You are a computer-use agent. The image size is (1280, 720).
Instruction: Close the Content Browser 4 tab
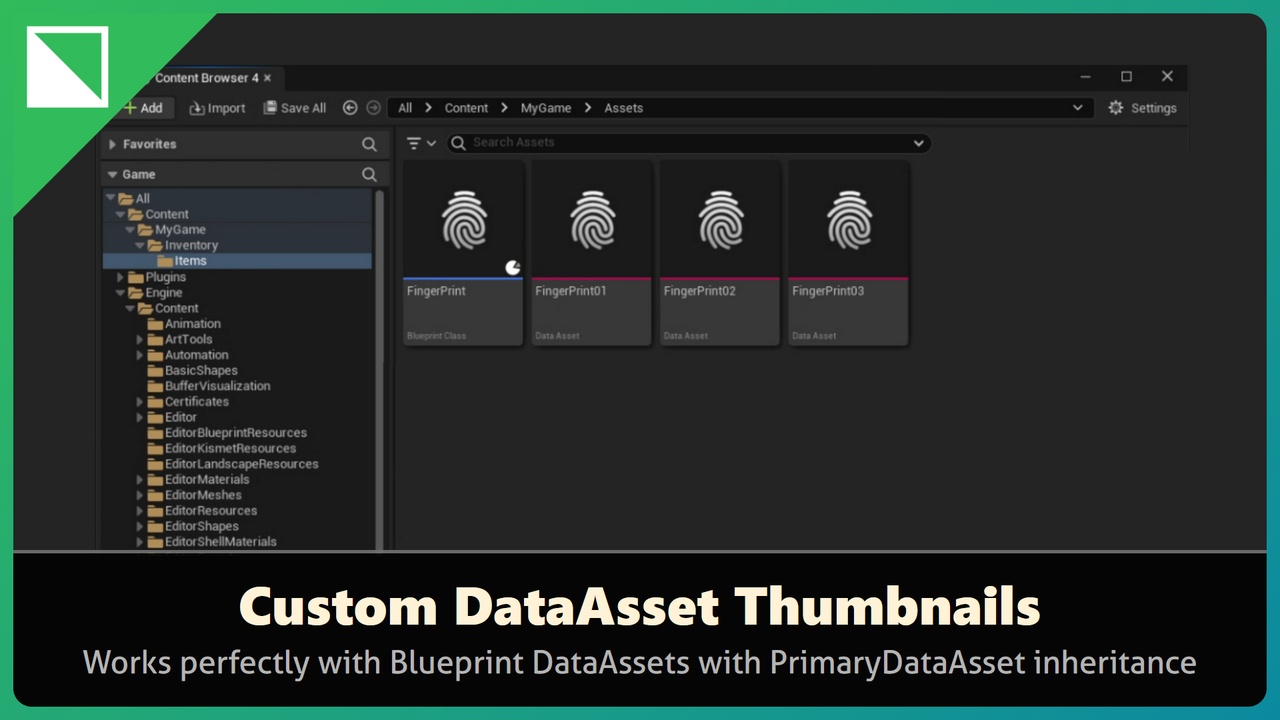point(267,78)
